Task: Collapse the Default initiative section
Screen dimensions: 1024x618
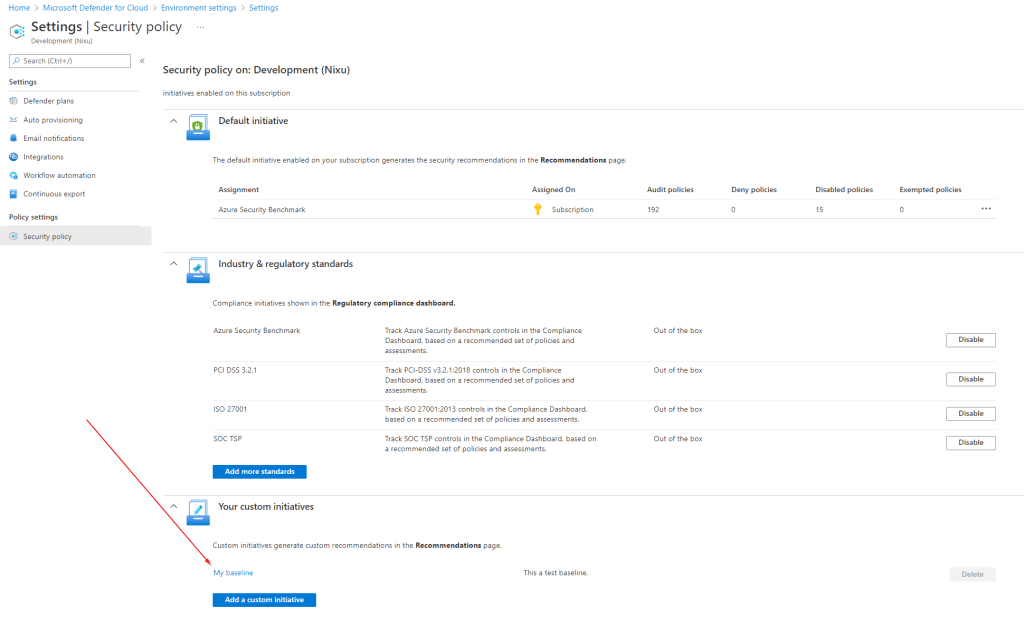Action: coord(174,121)
